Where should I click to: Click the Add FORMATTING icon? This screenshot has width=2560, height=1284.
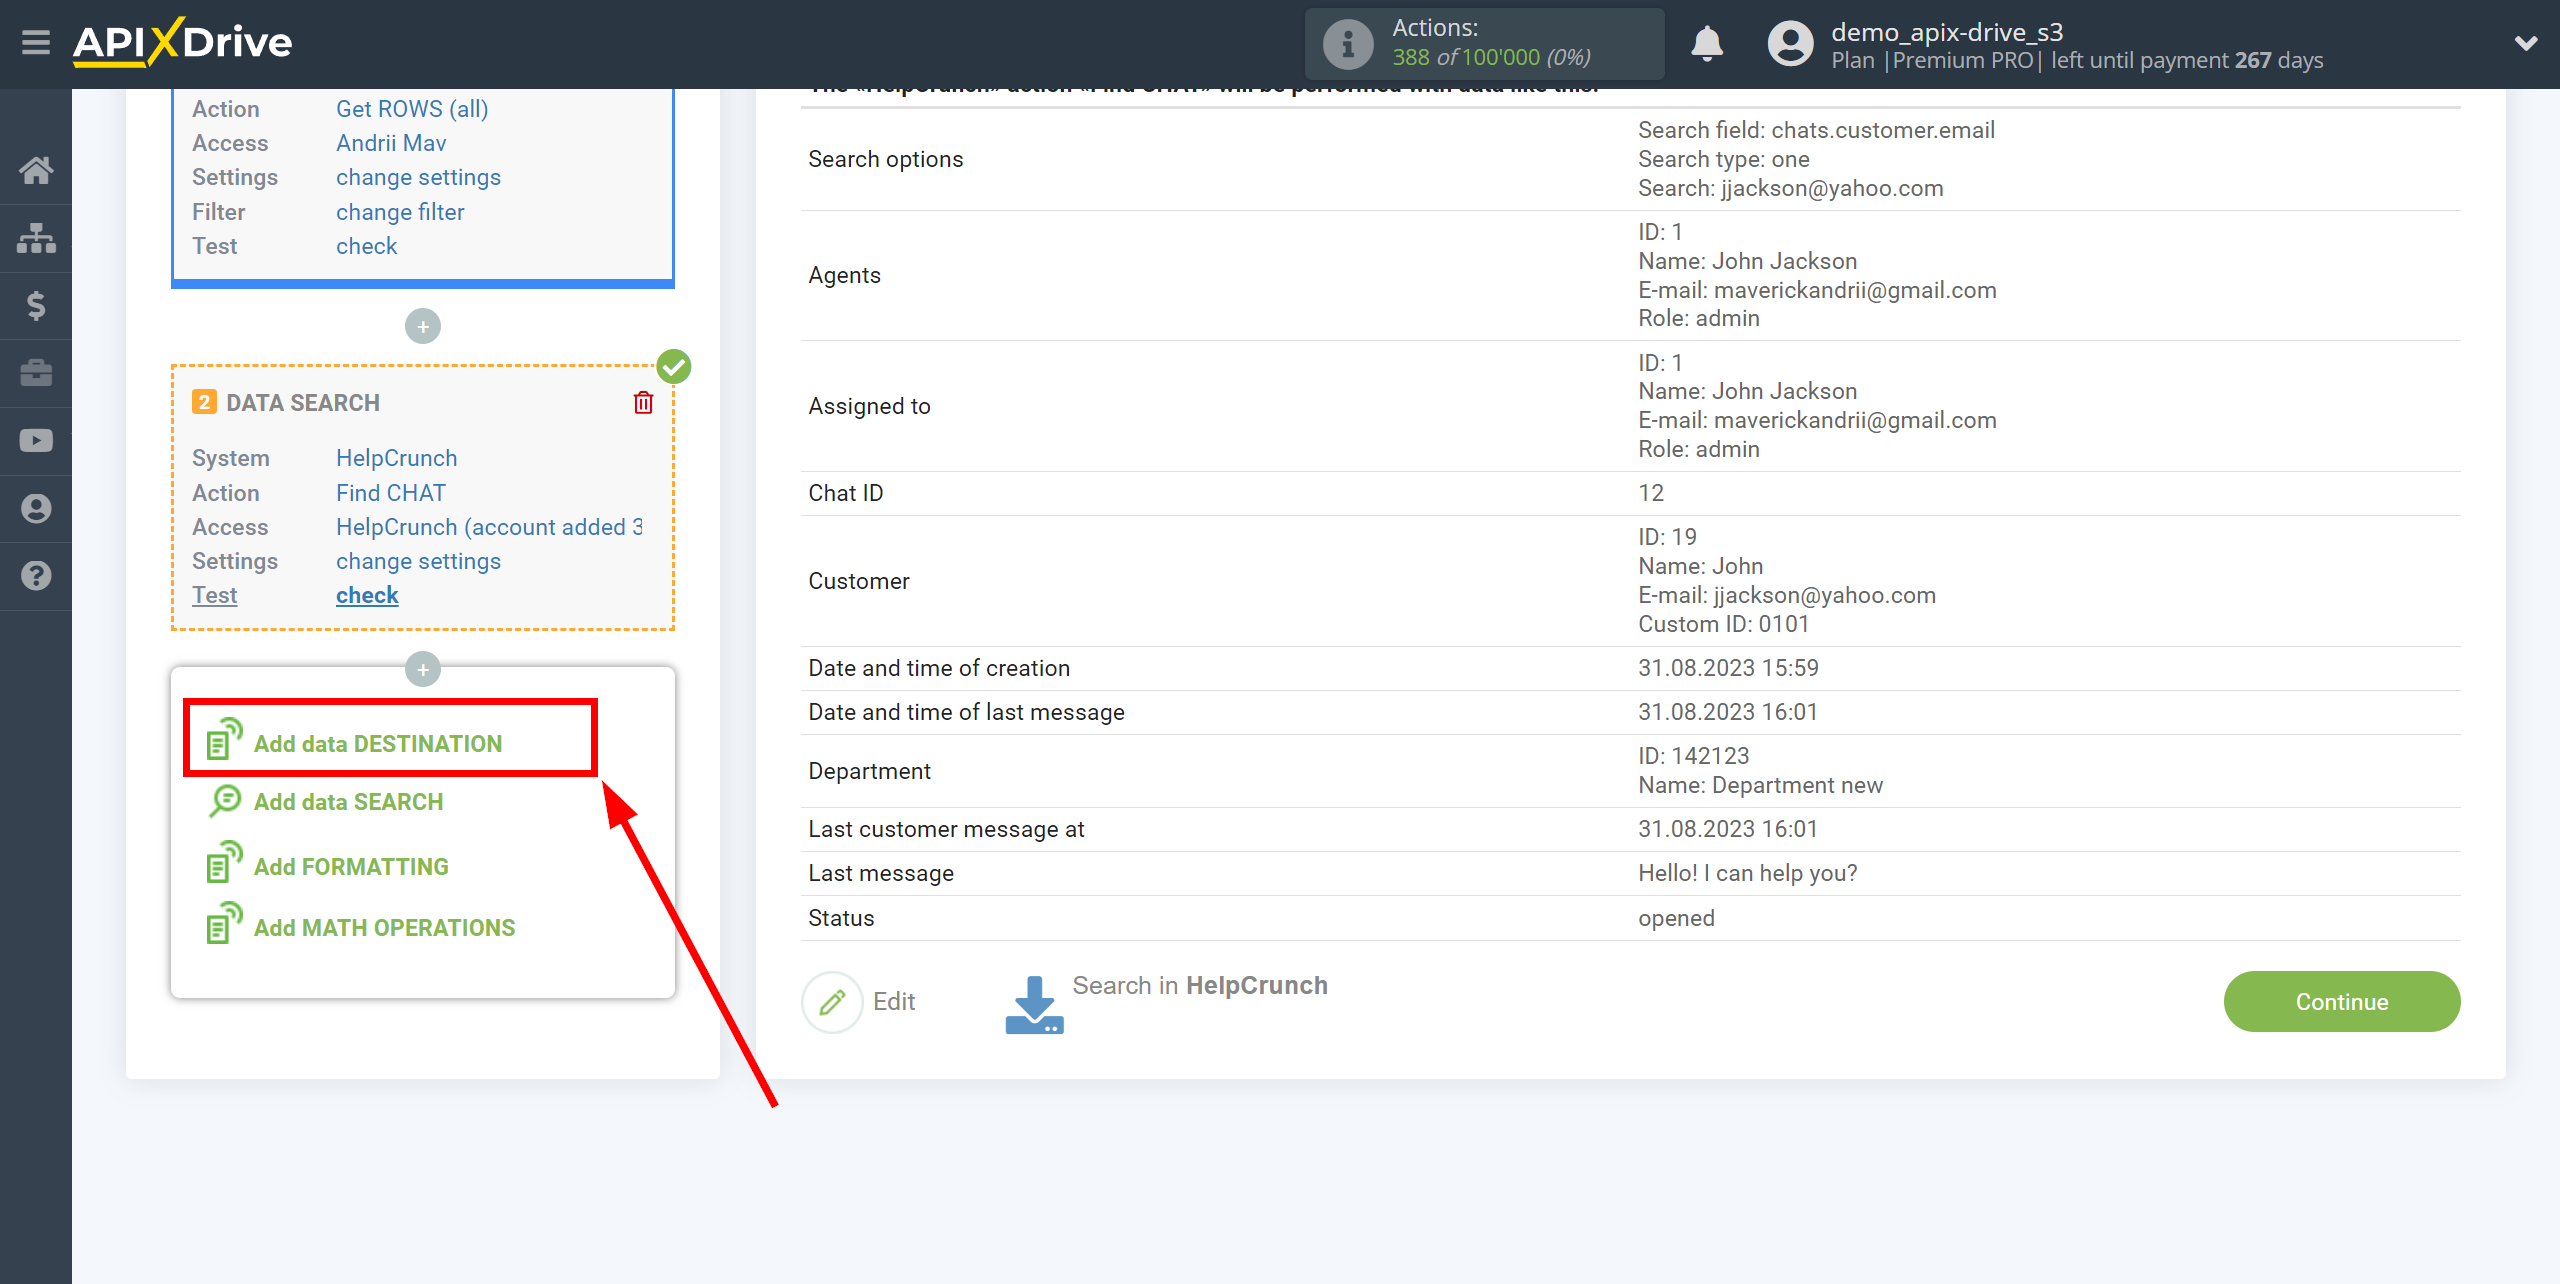[224, 863]
